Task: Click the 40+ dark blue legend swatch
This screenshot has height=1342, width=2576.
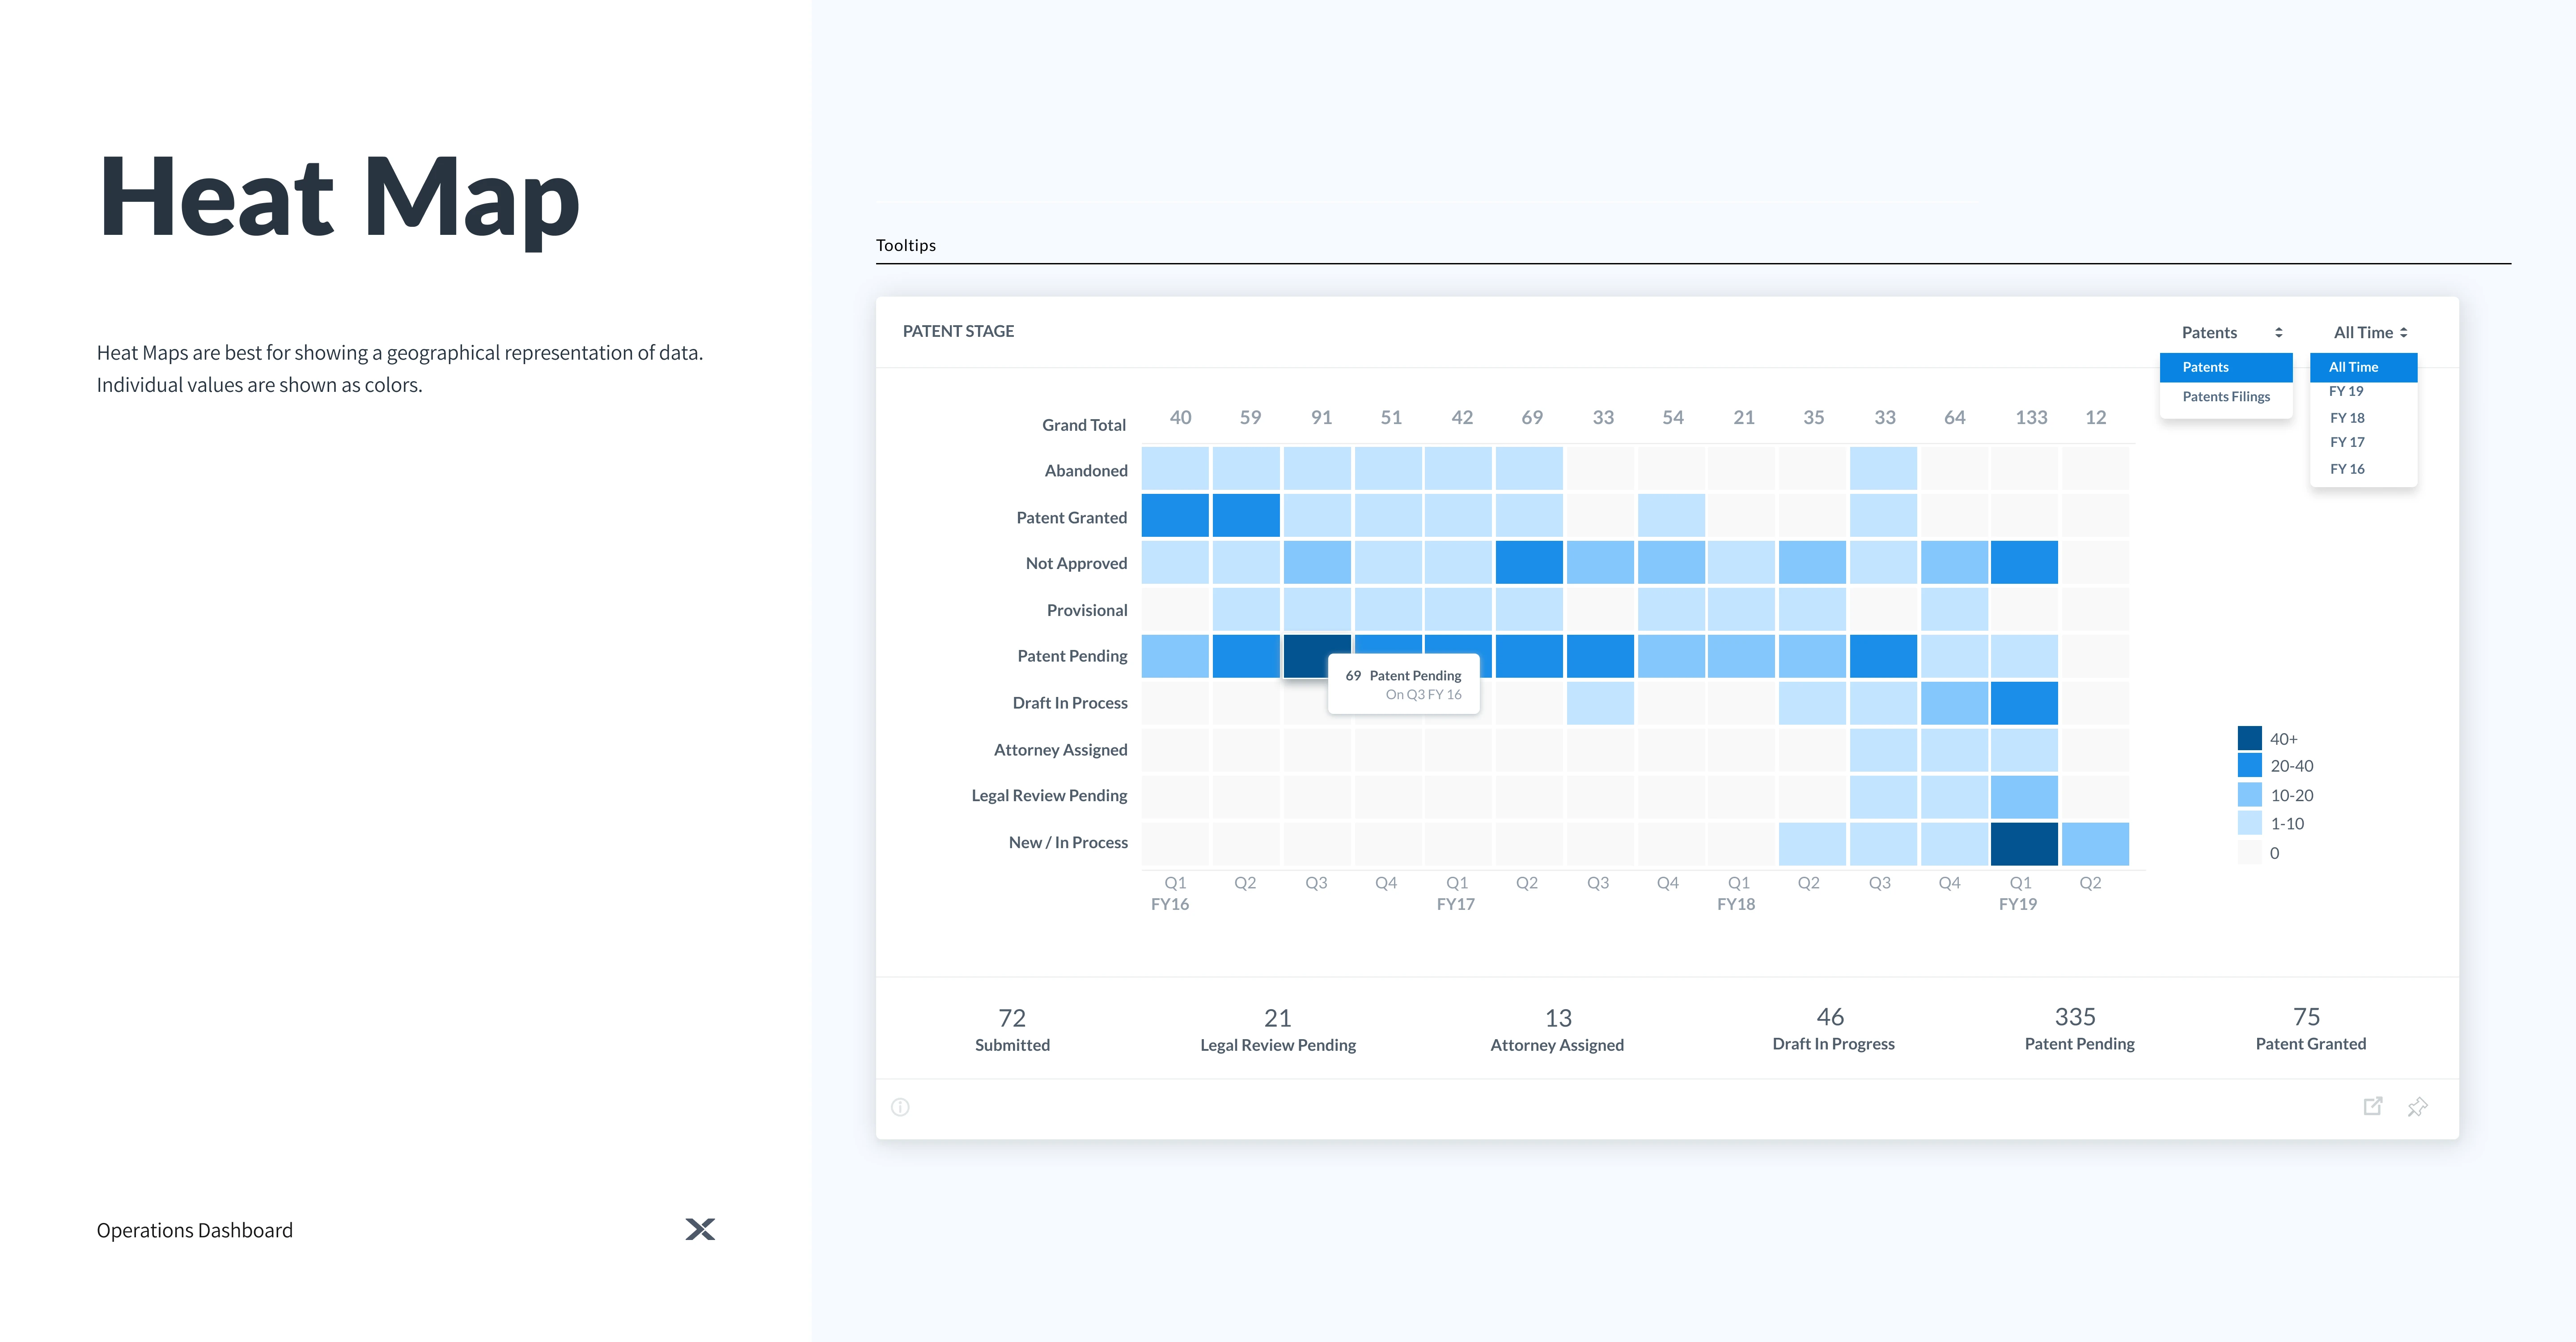Action: click(2249, 738)
